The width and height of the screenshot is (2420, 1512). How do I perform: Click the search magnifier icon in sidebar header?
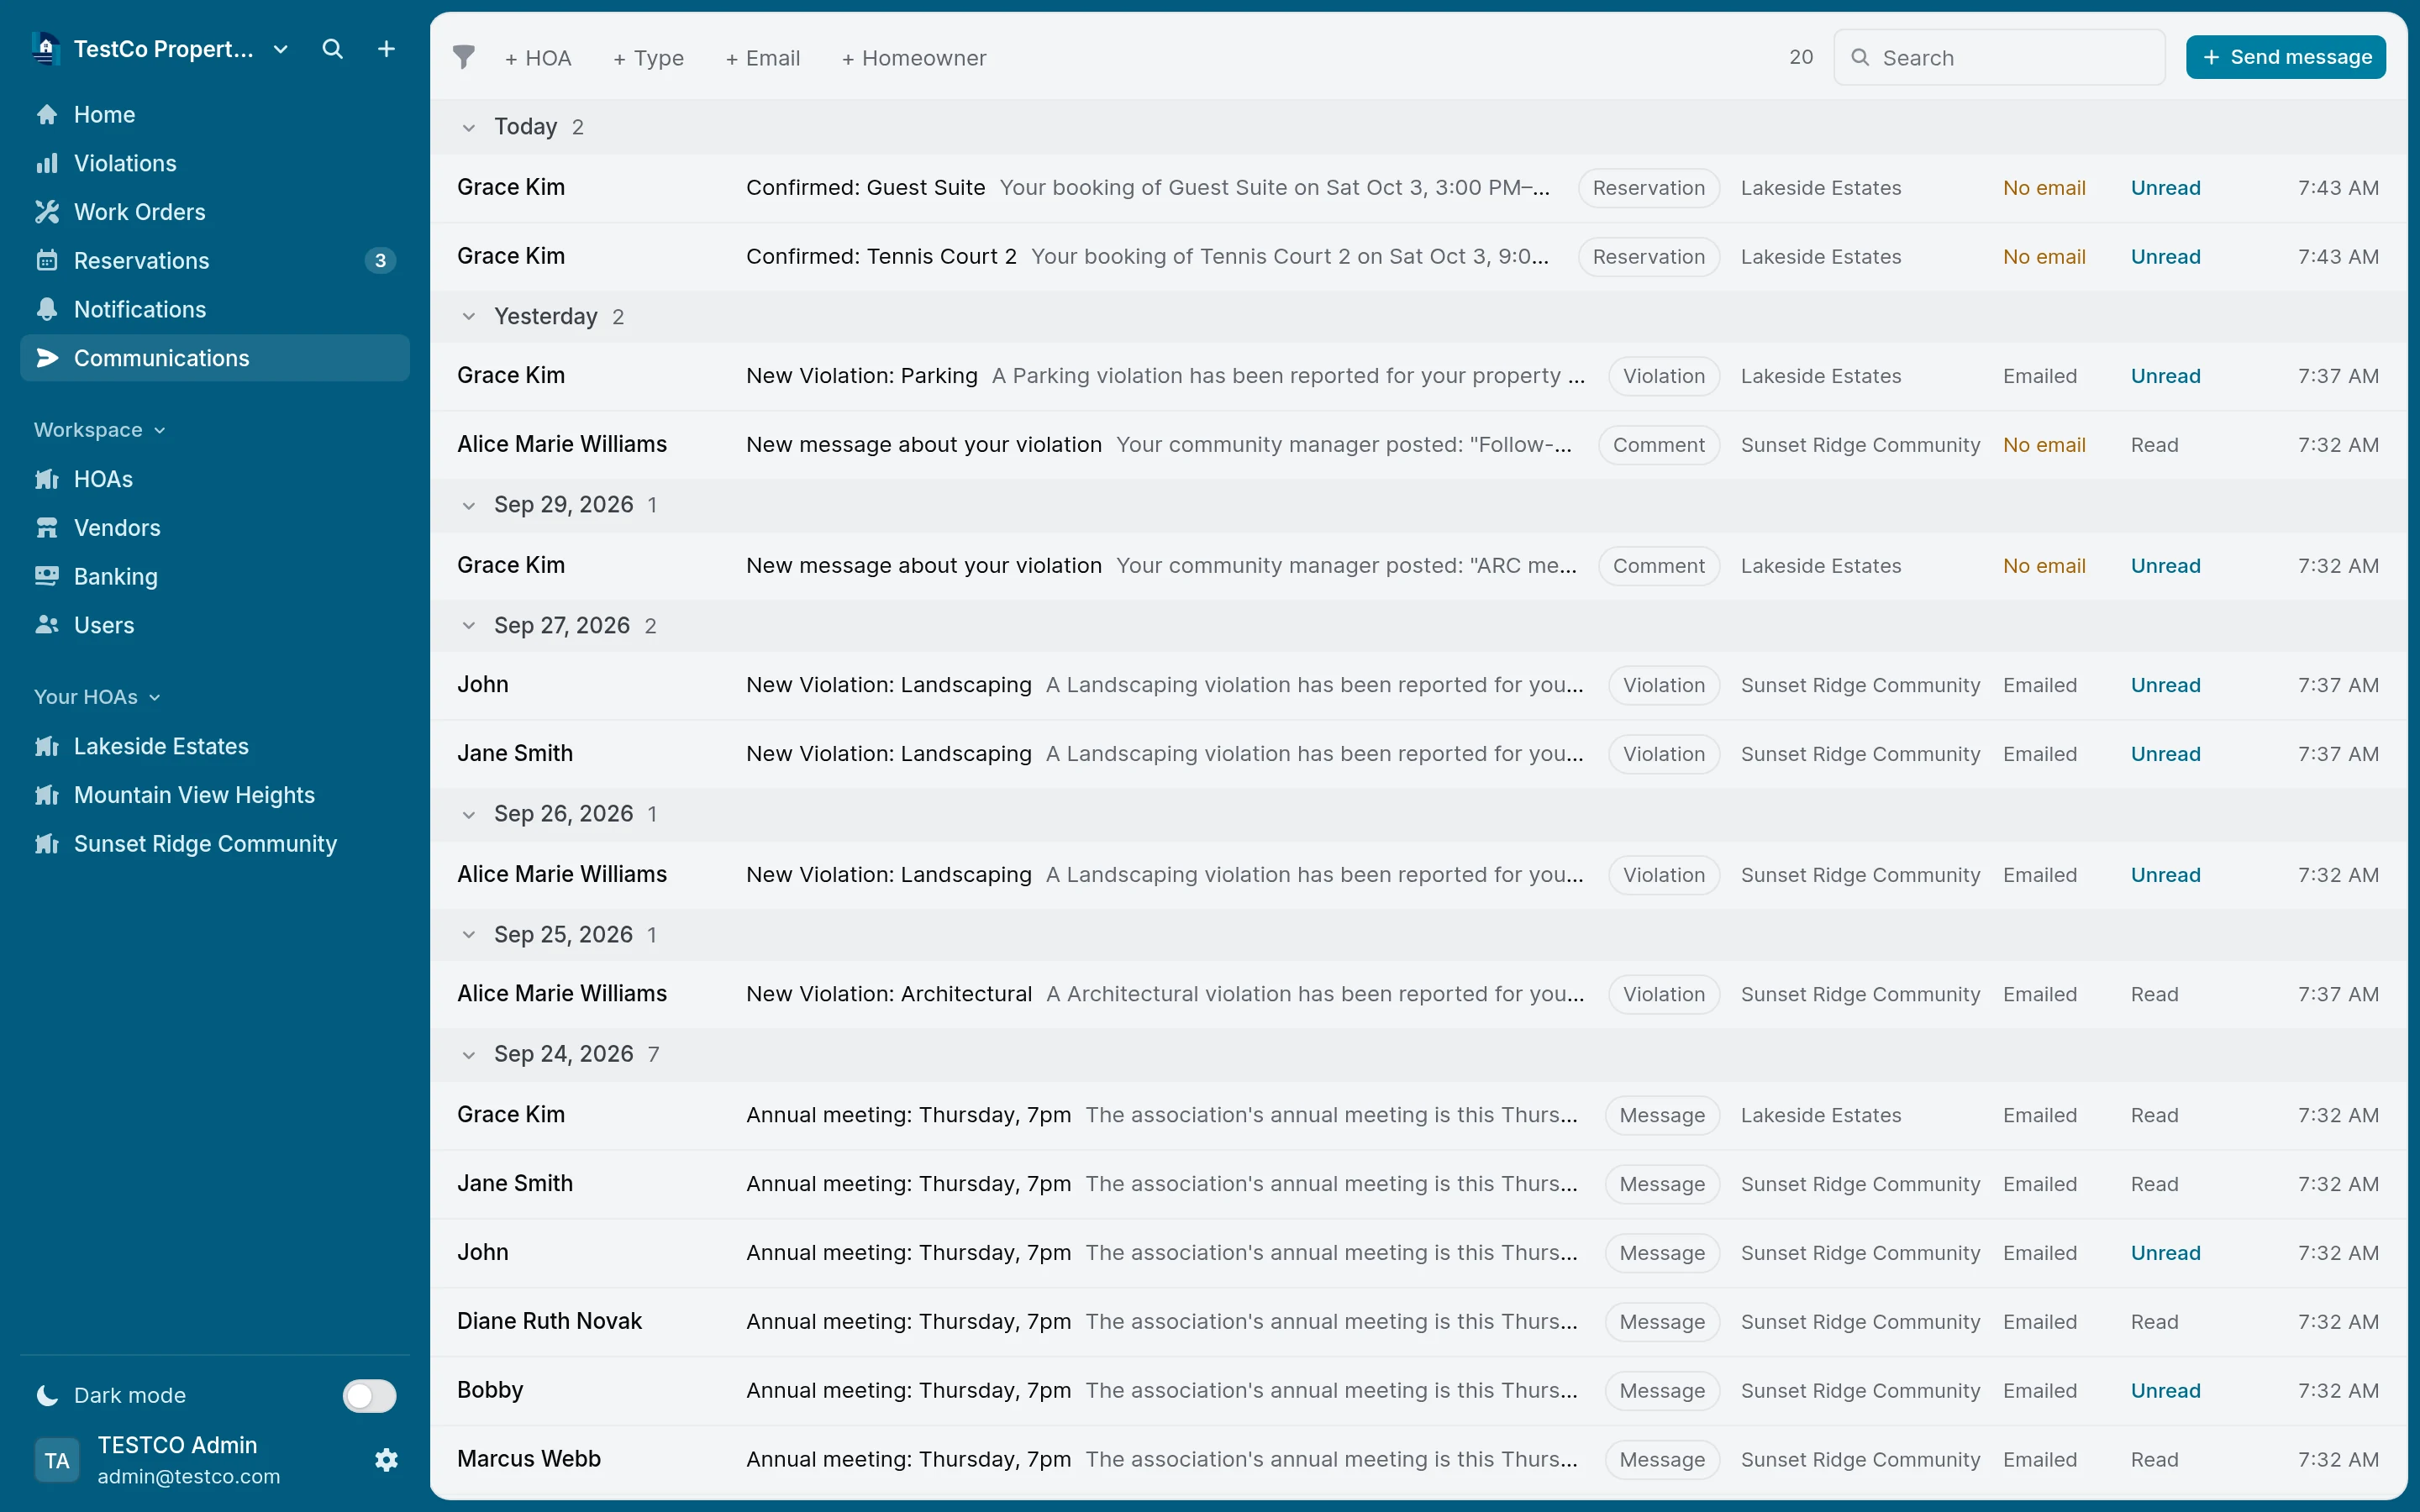(x=333, y=49)
